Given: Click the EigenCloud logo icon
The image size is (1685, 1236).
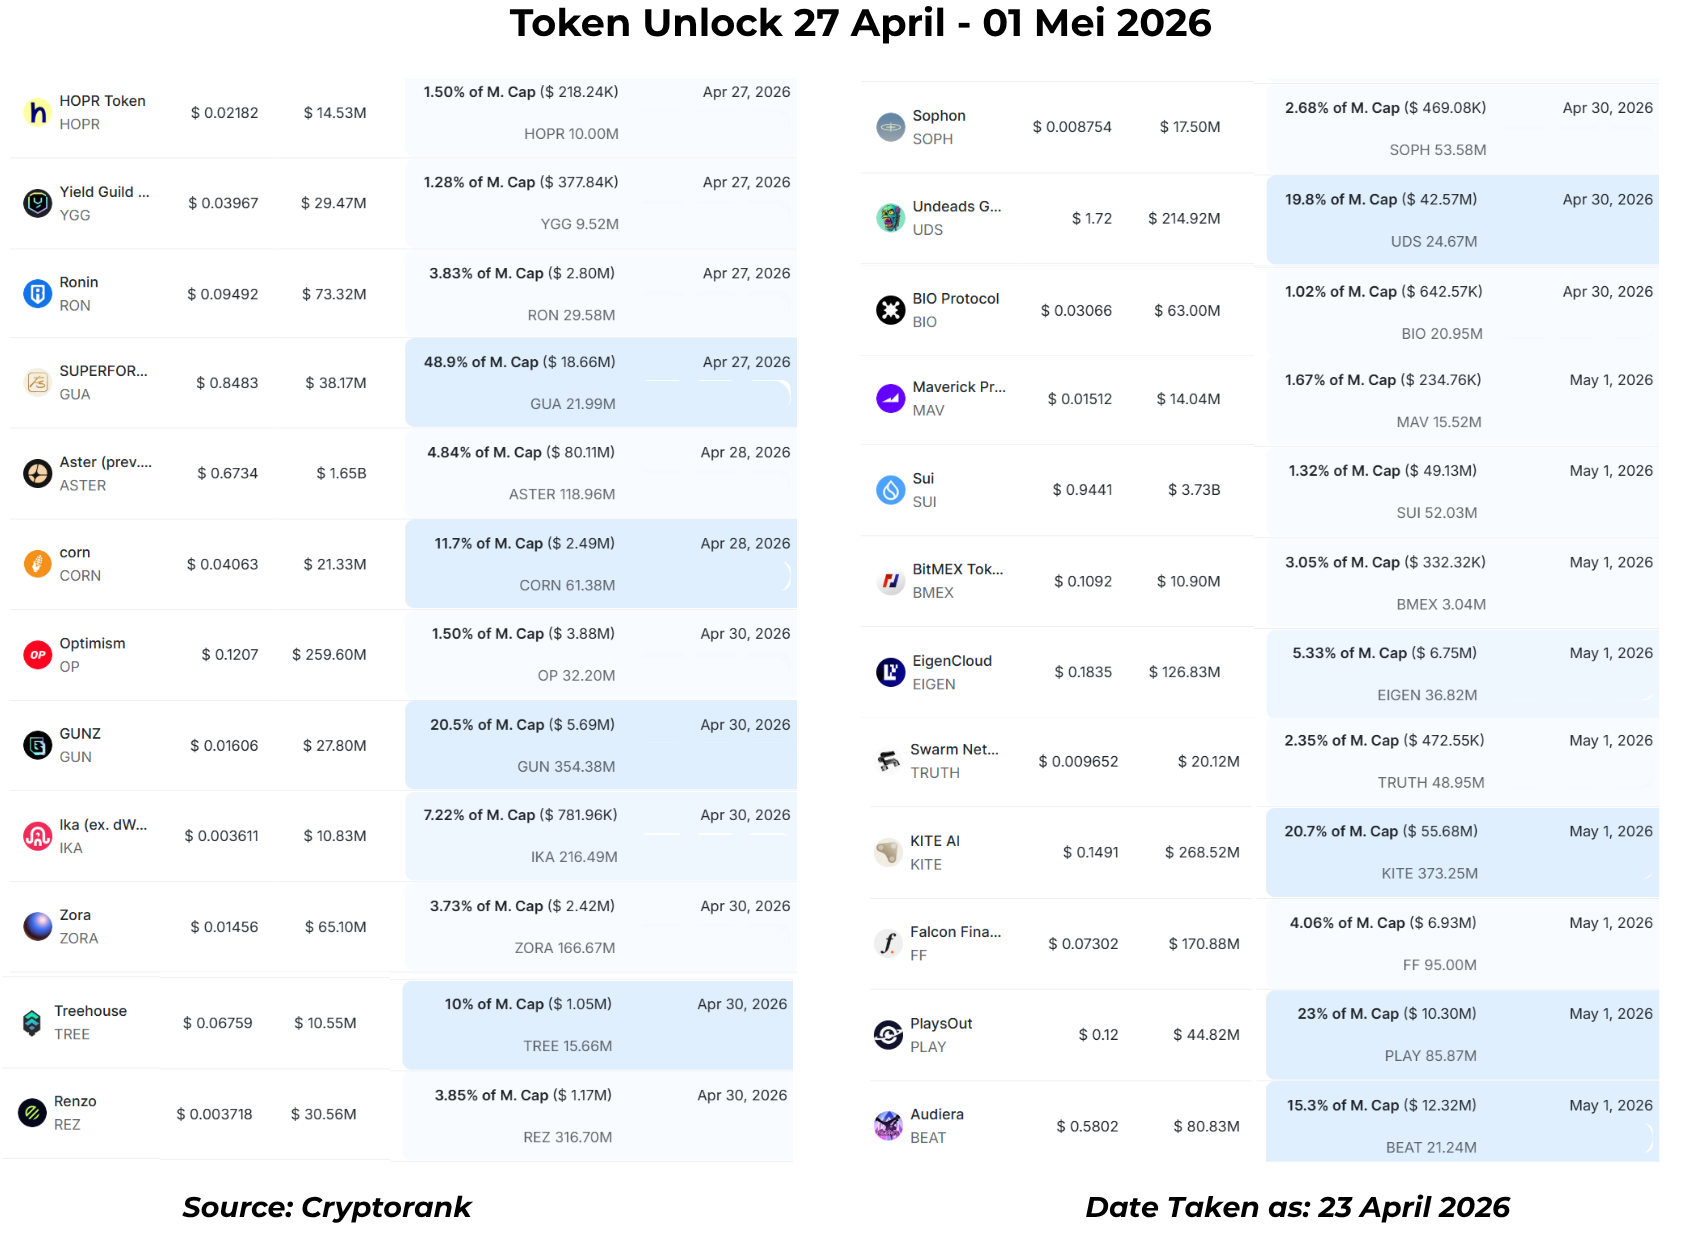Looking at the screenshot, I should (x=890, y=672).
